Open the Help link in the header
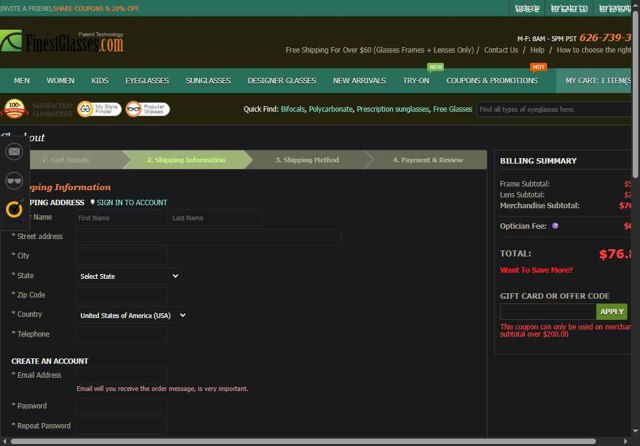 click(x=537, y=50)
